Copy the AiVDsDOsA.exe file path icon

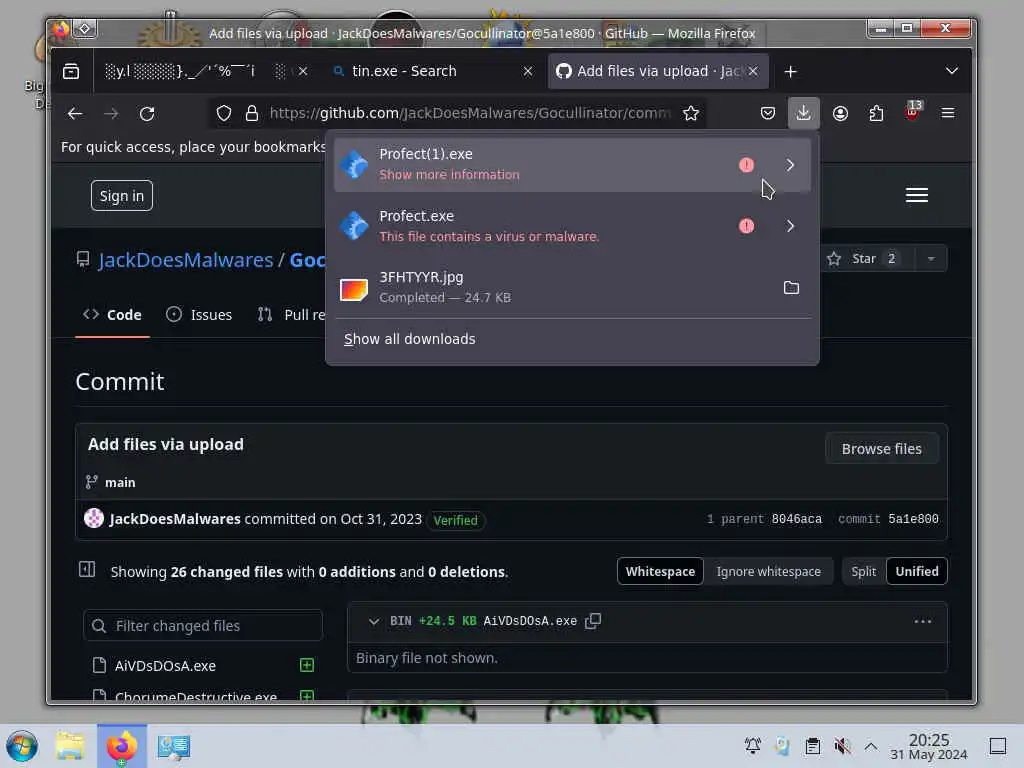click(593, 621)
